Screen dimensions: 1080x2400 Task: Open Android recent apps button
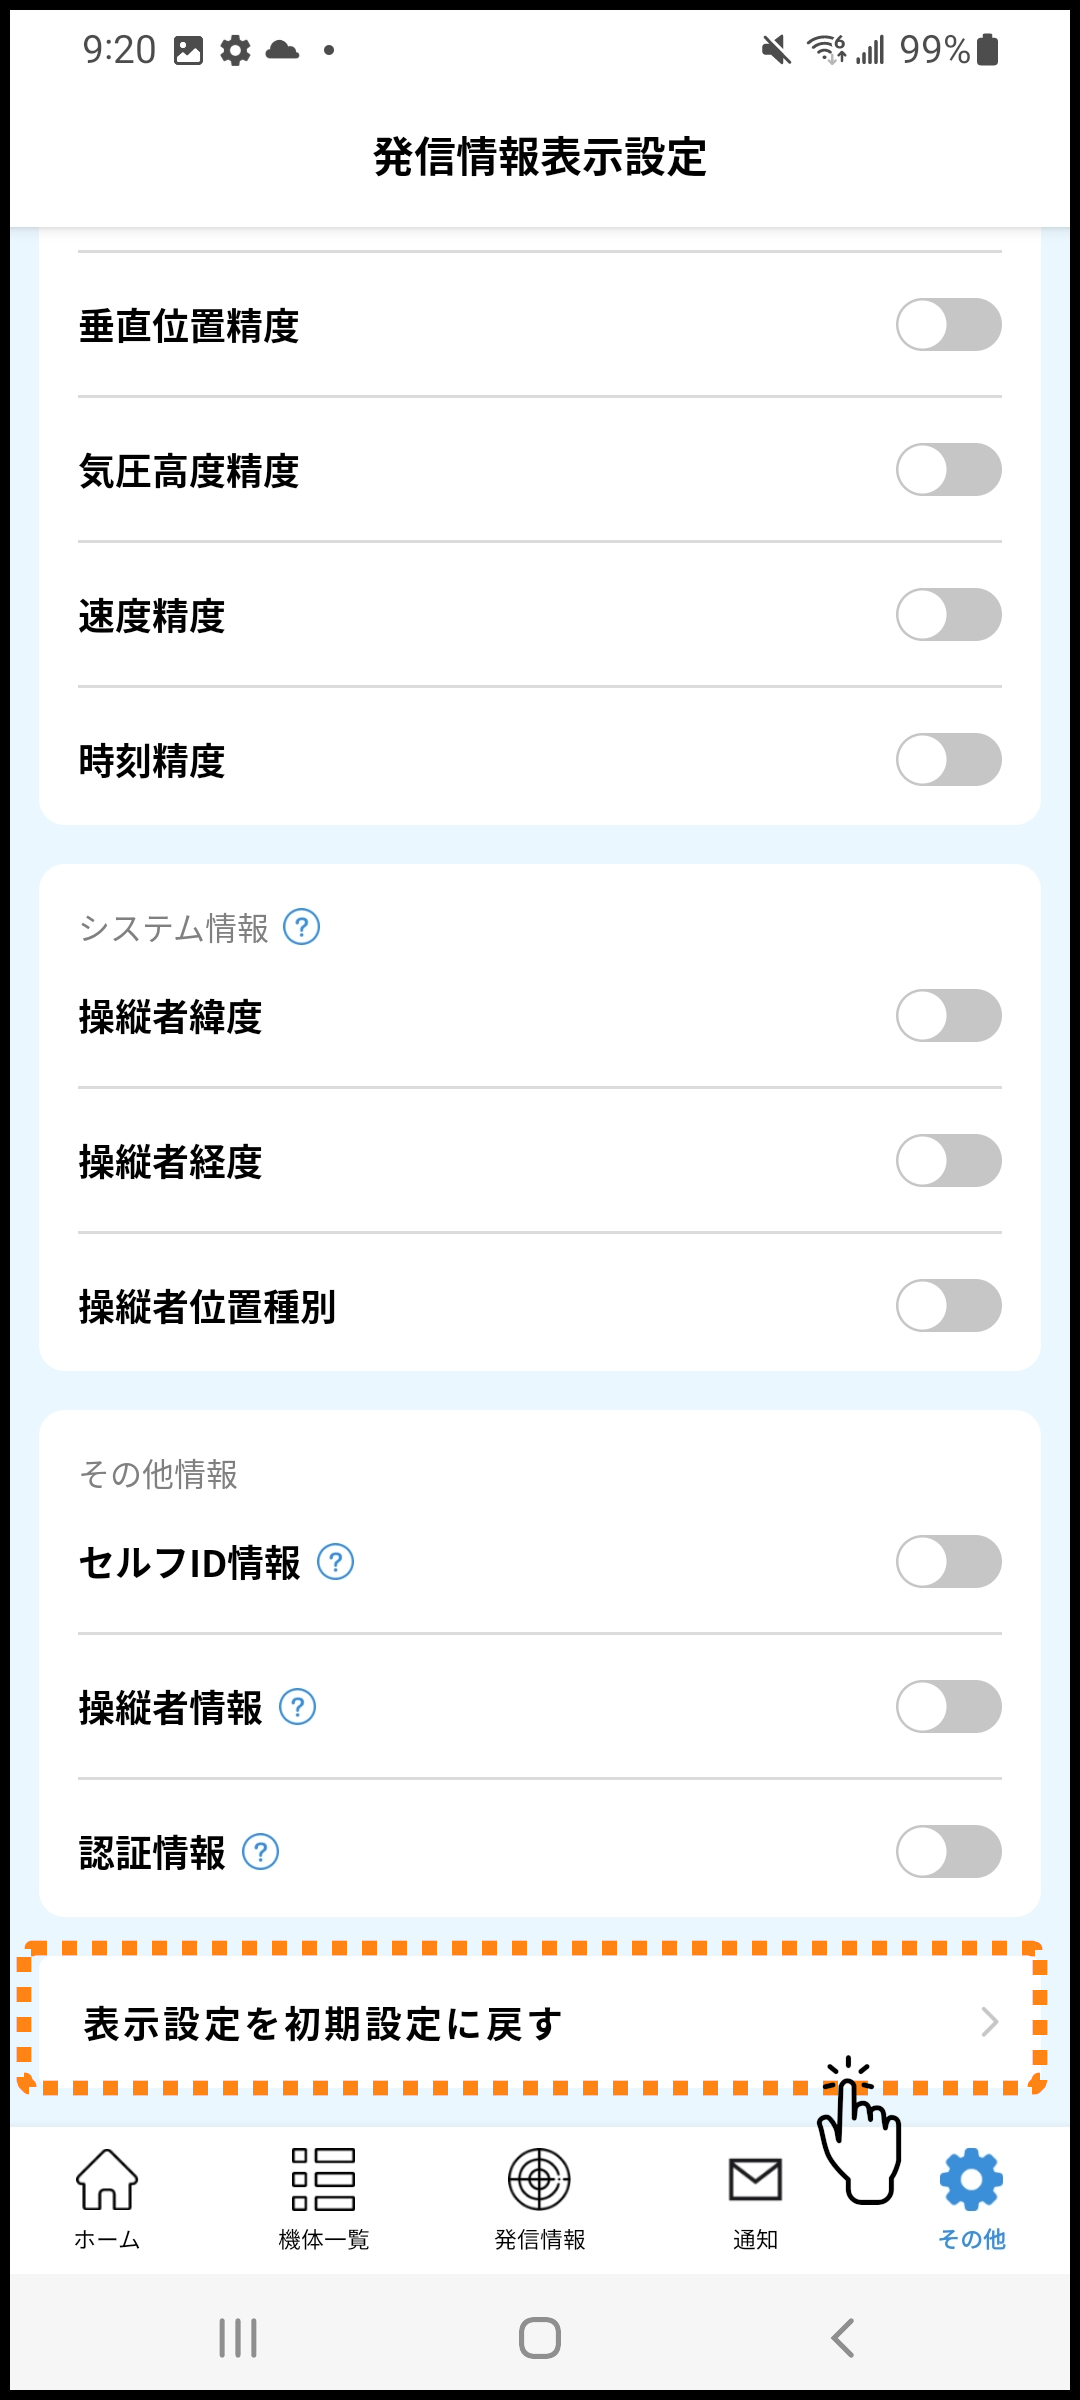pyautogui.click(x=238, y=2338)
